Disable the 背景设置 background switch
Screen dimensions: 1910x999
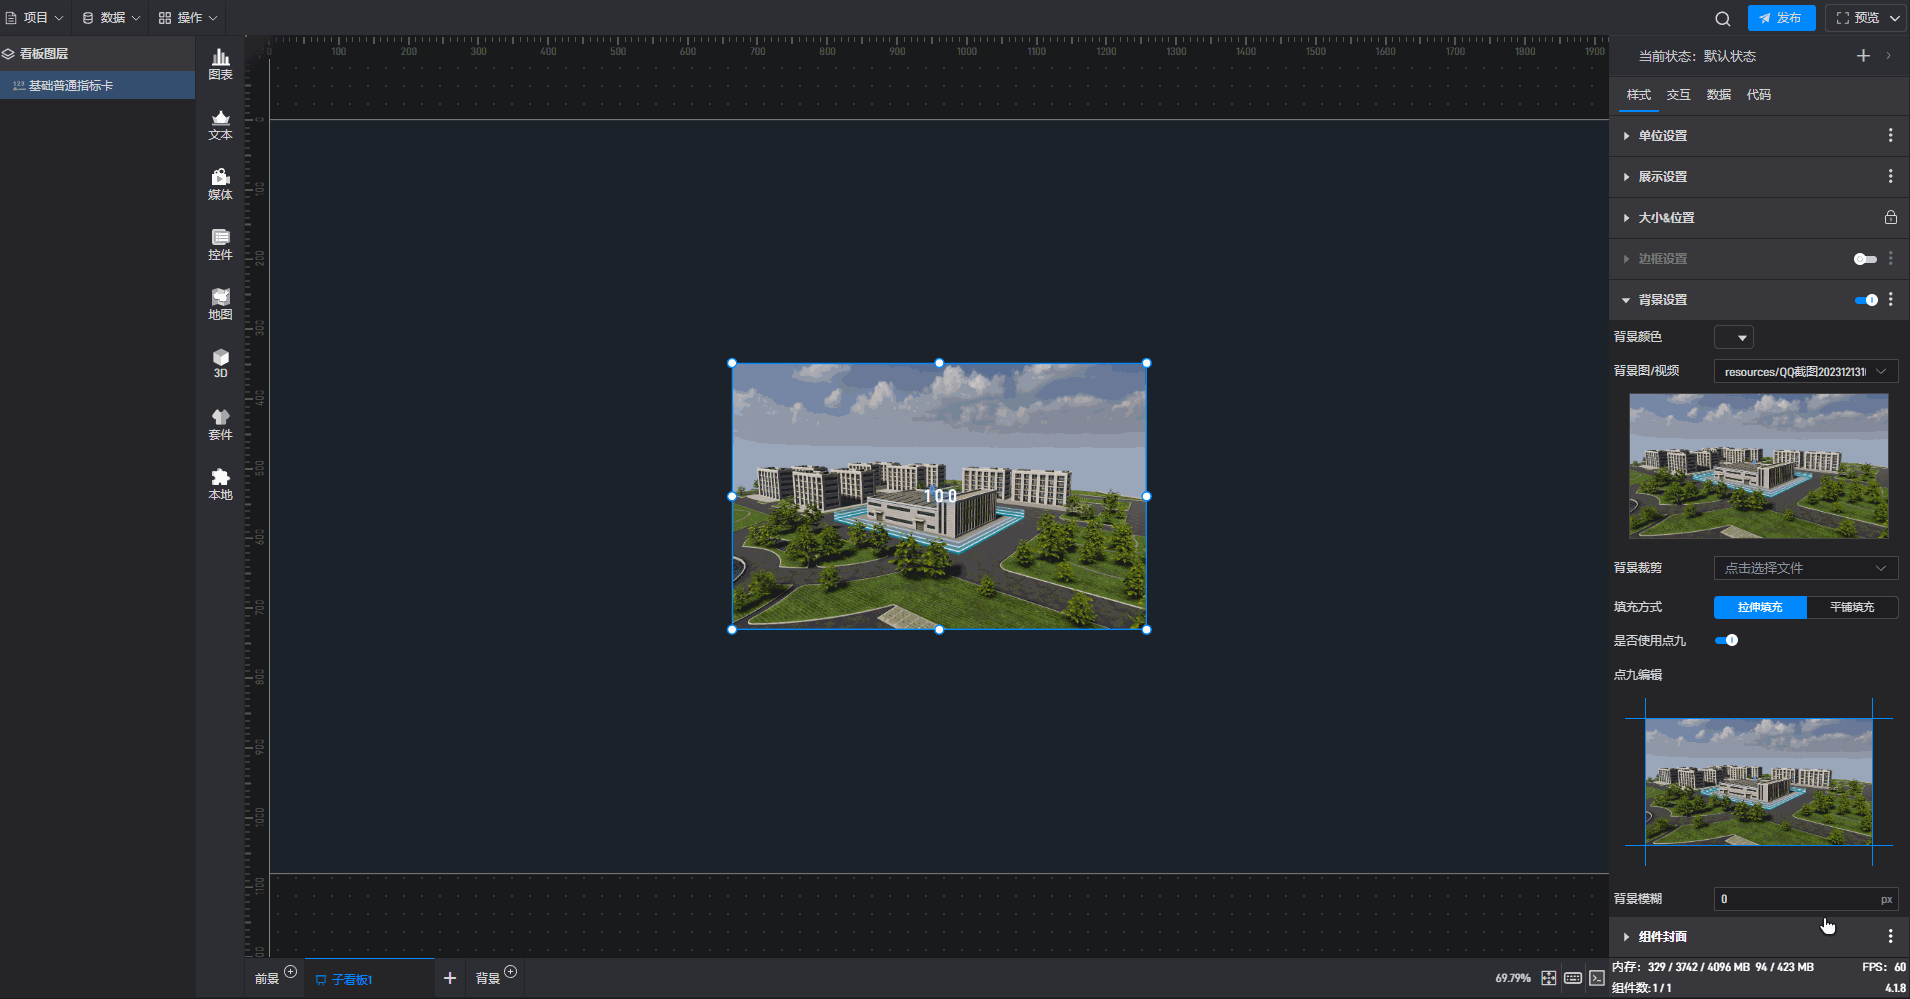pyautogui.click(x=1866, y=300)
